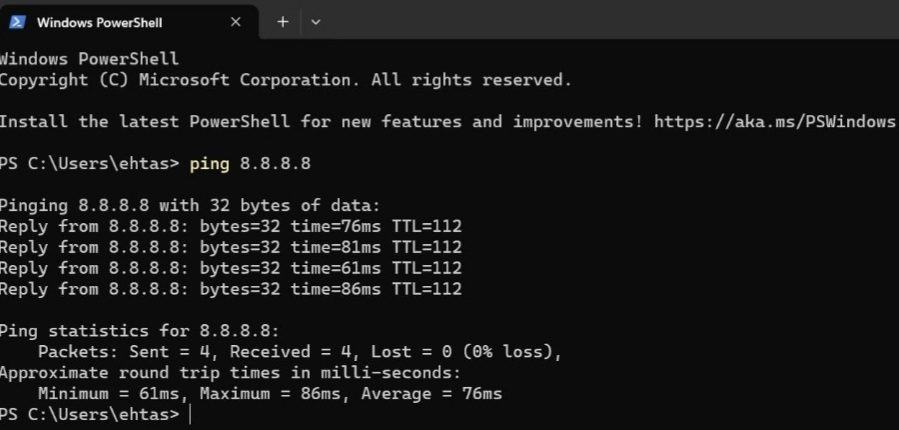Click the reply line showing time=81ms
The height and width of the screenshot is (430, 899).
tap(230, 247)
